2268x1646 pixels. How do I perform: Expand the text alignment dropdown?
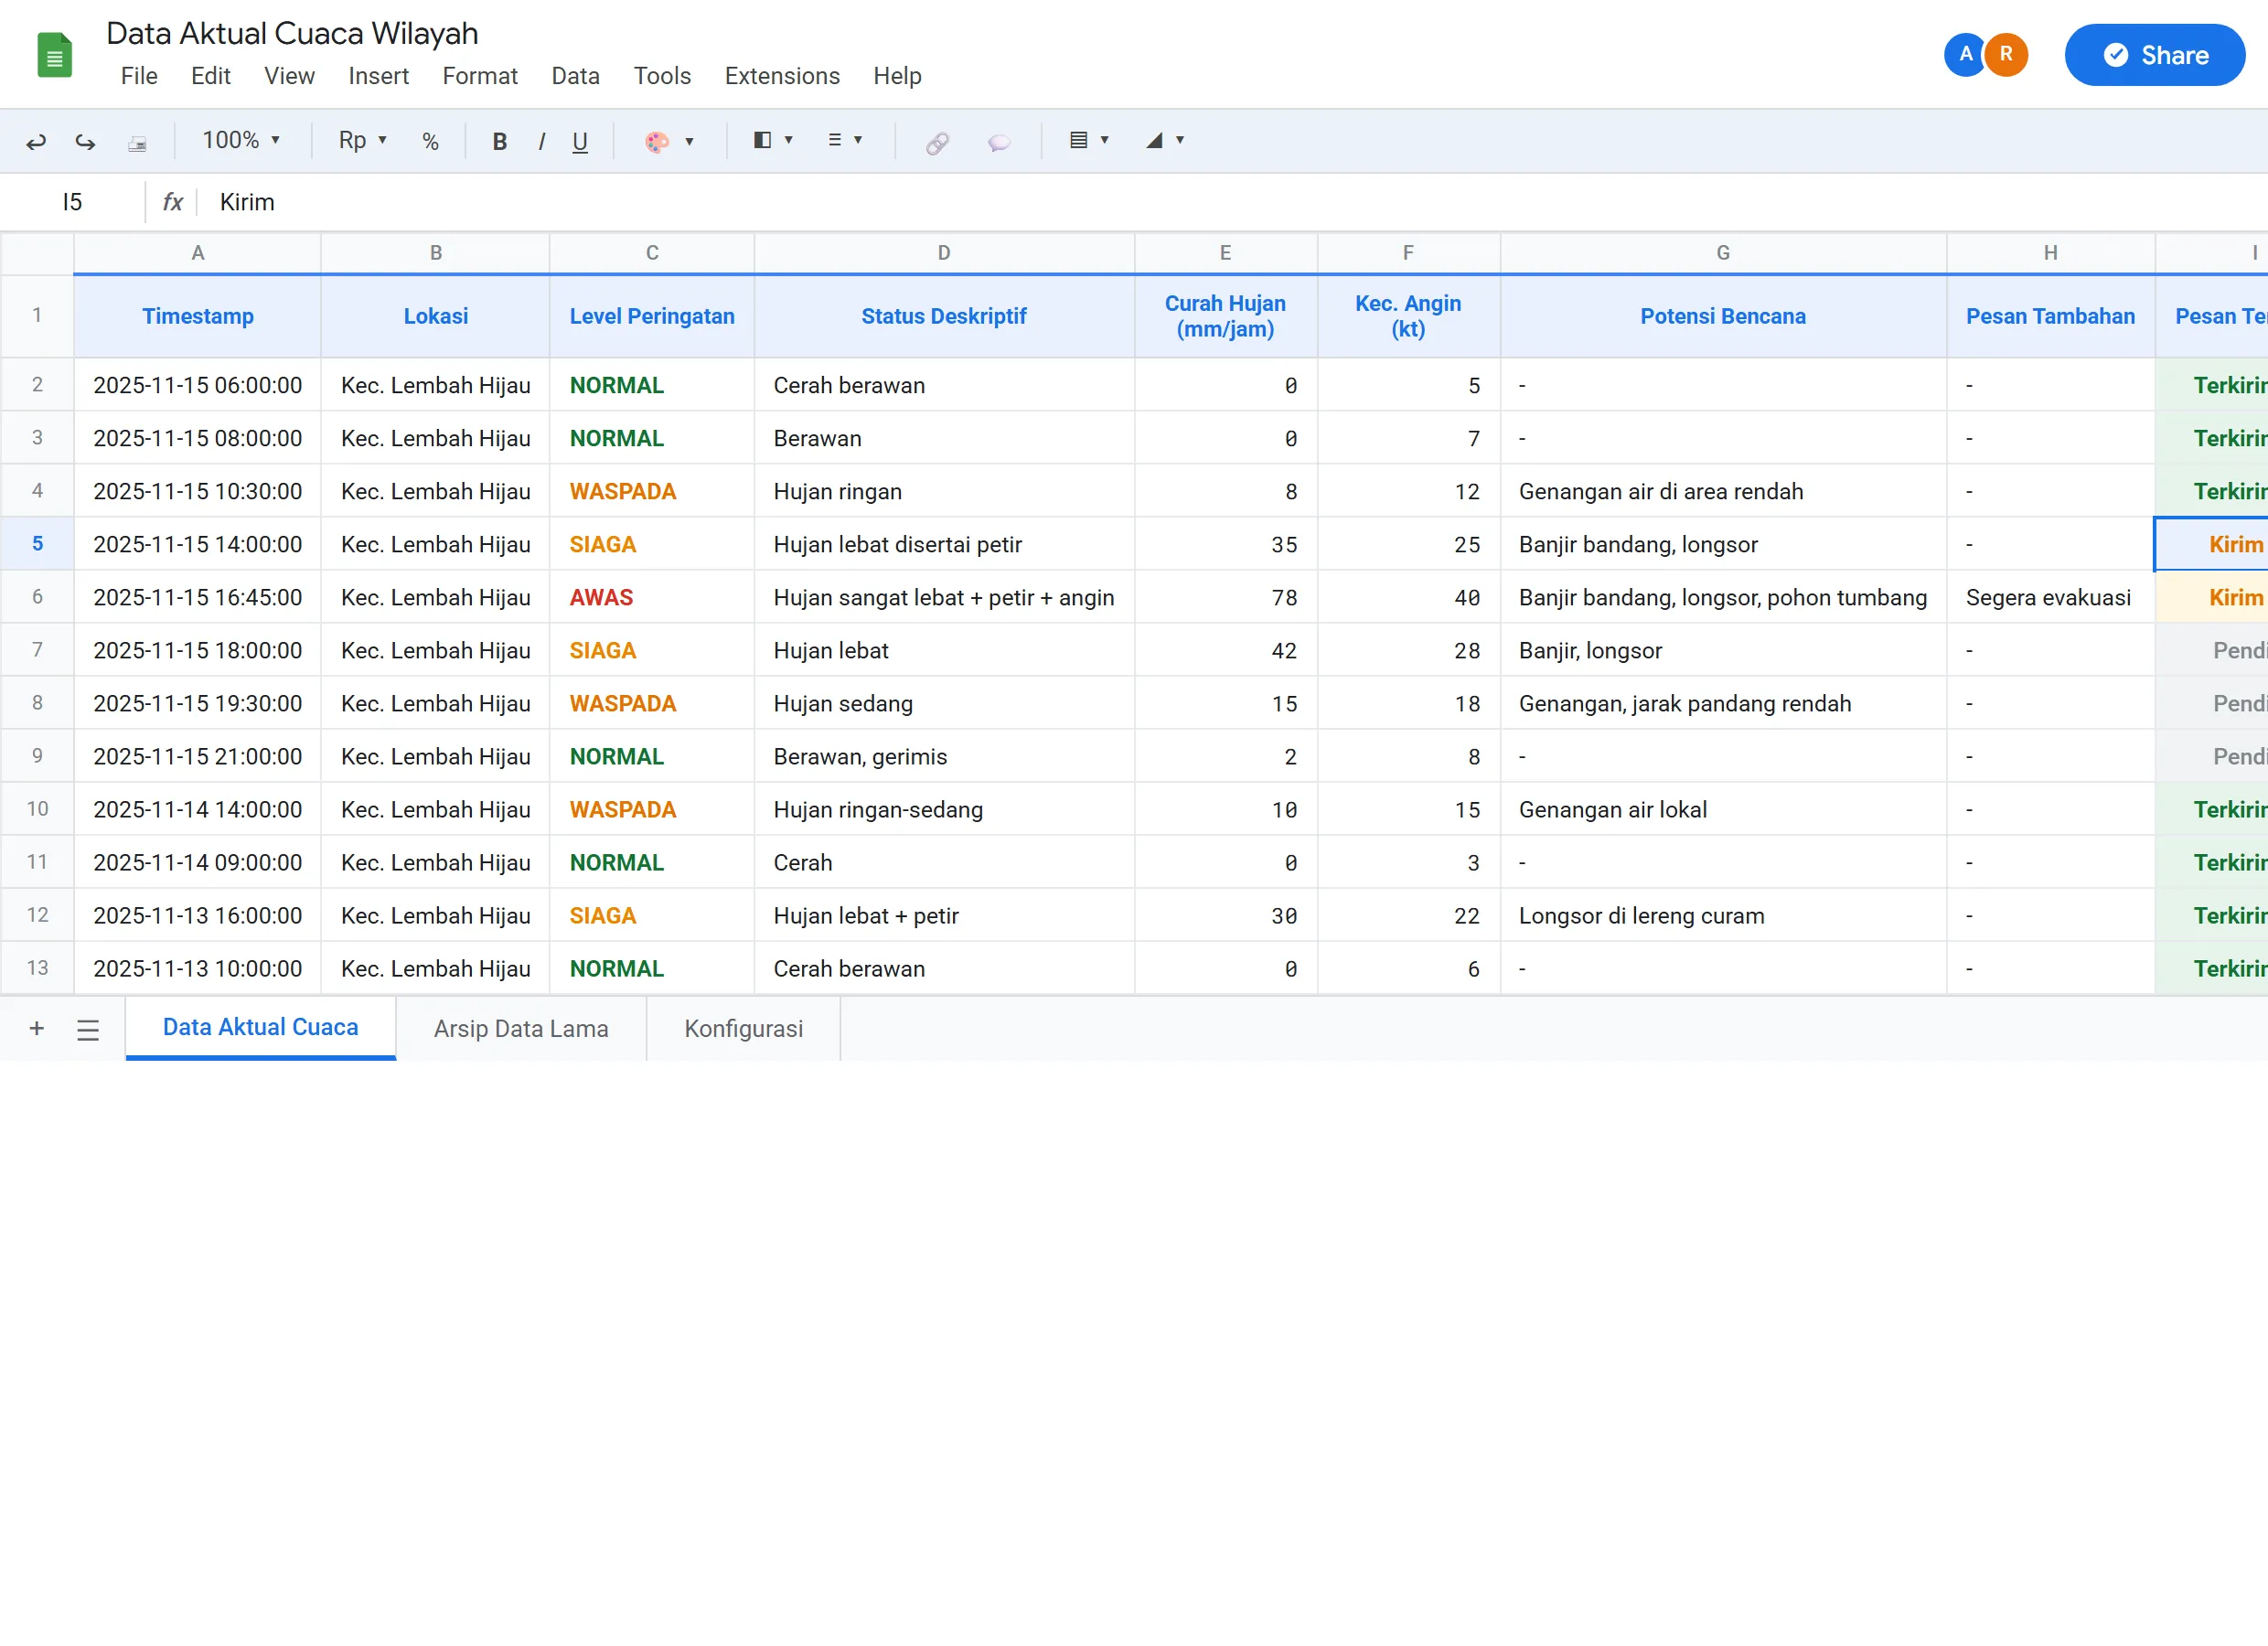pyautogui.click(x=845, y=140)
